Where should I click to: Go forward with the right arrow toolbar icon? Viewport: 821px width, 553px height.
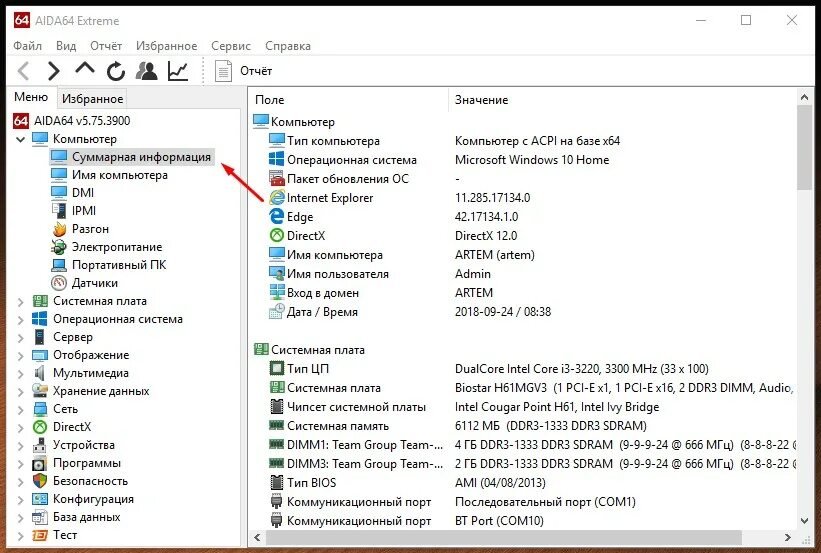pos(53,71)
